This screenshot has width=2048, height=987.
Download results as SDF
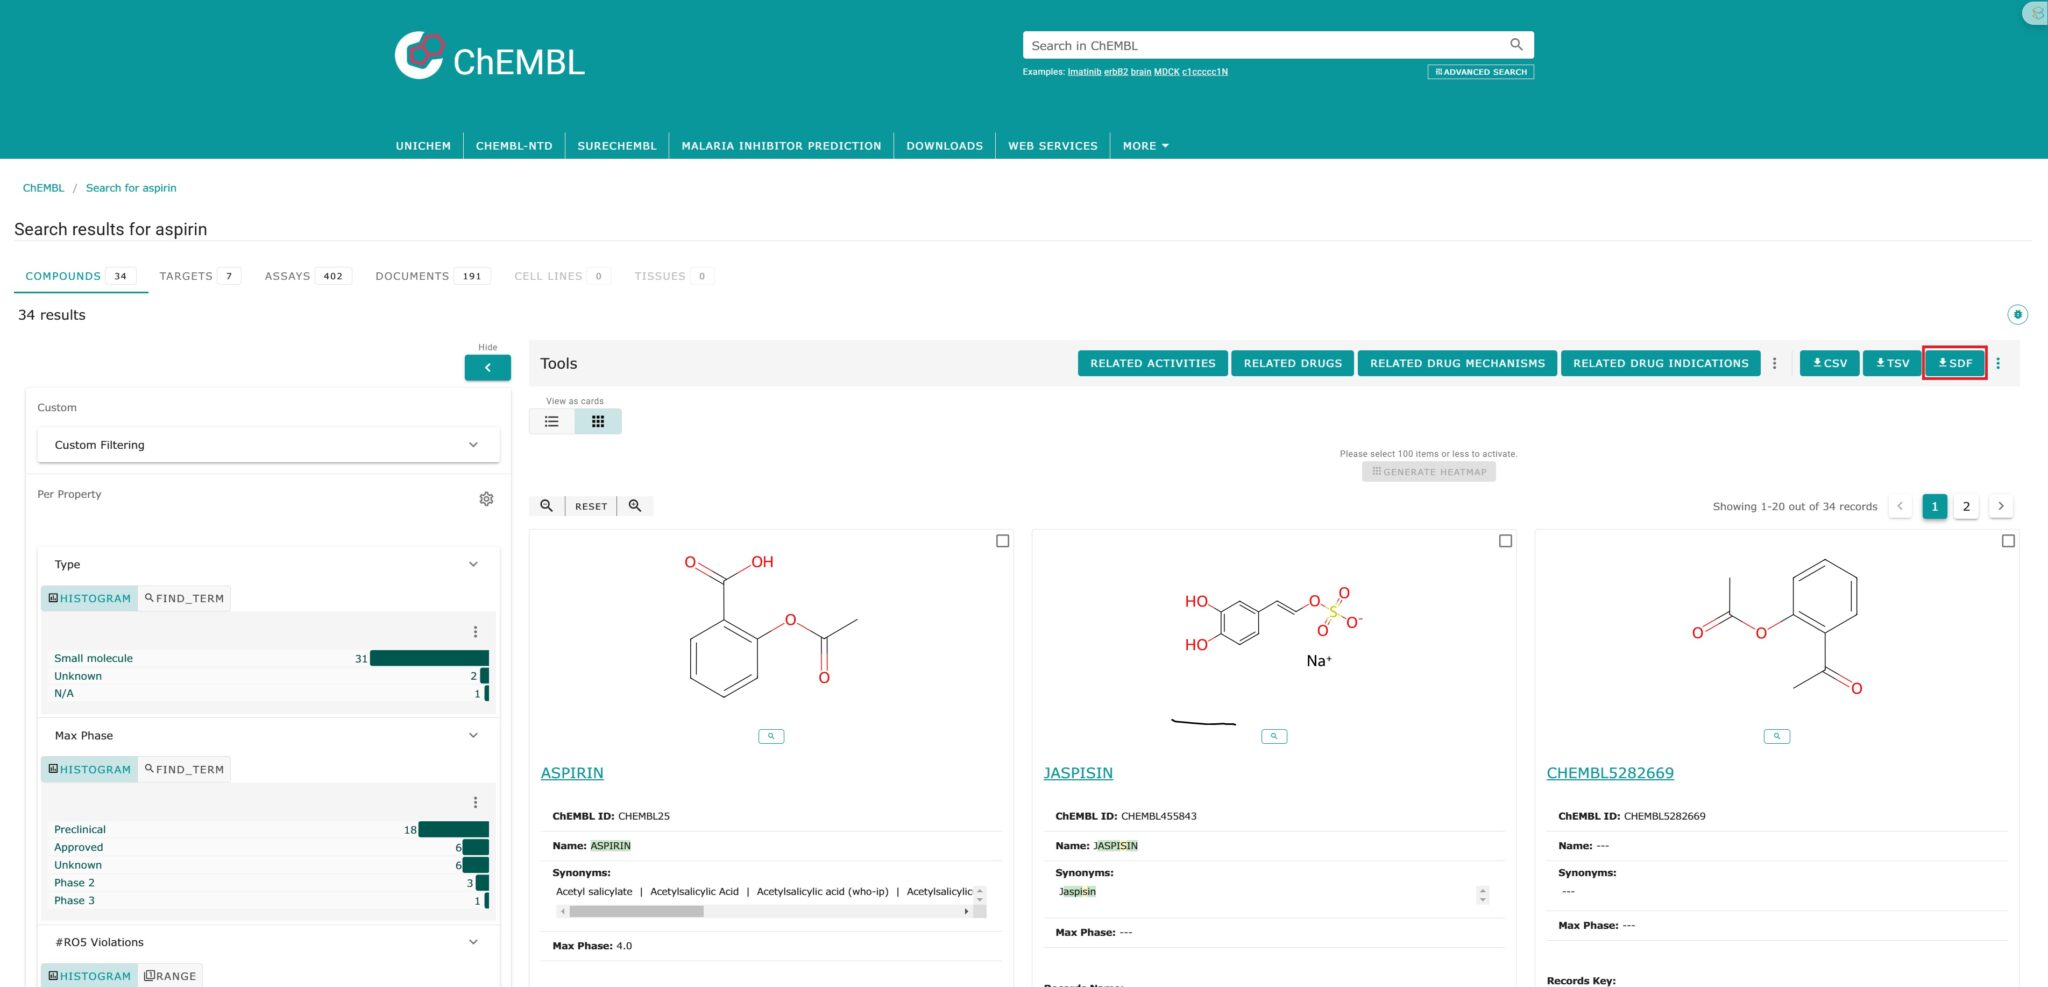[1954, 364]
